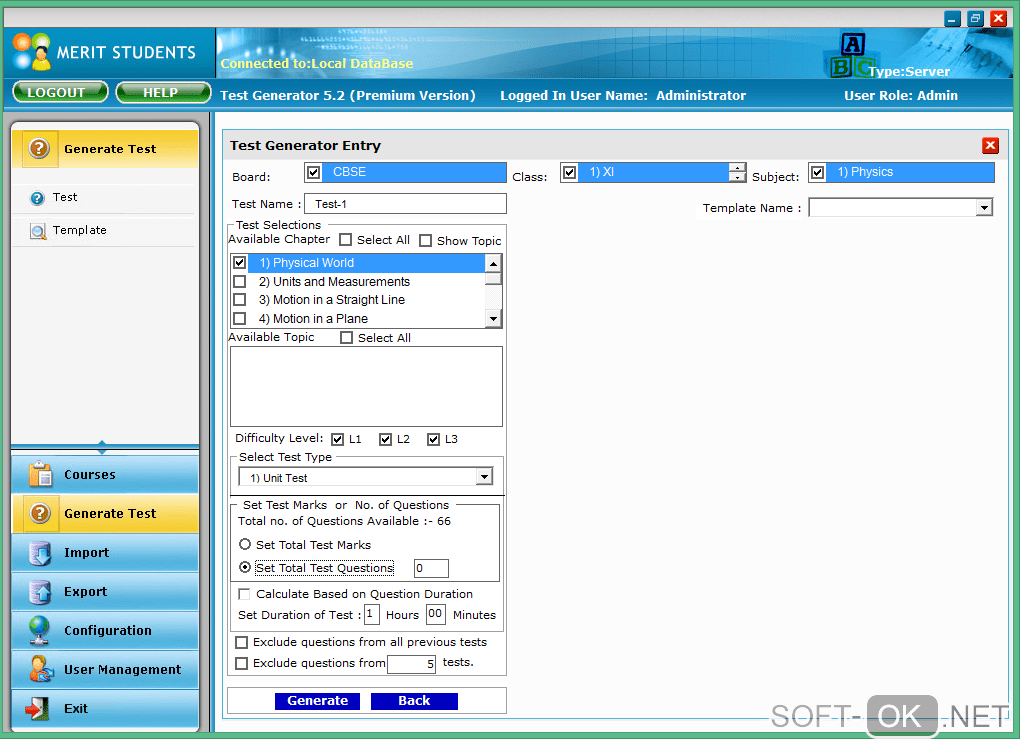Click the Template magnifier icon
This screenshot has height=741, width=1020.
[x=38, y=231]
